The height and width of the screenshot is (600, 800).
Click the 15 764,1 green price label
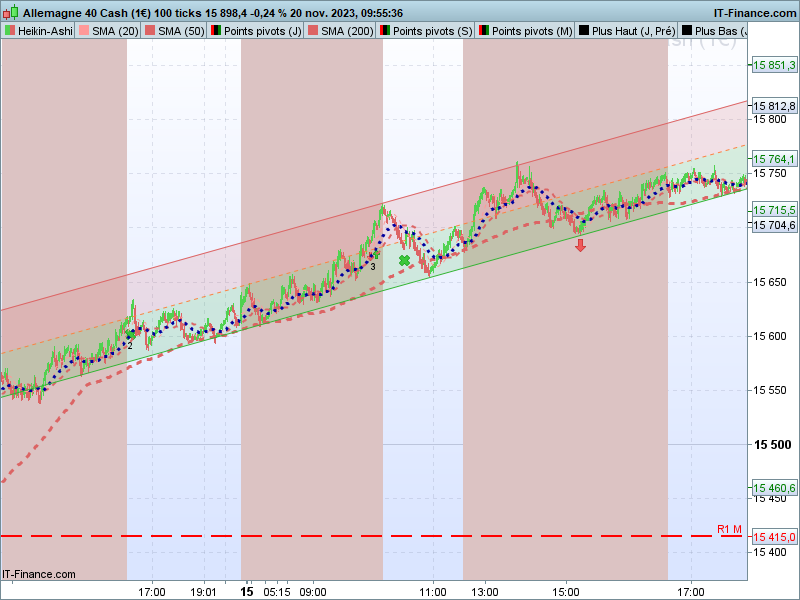[774, 159]
